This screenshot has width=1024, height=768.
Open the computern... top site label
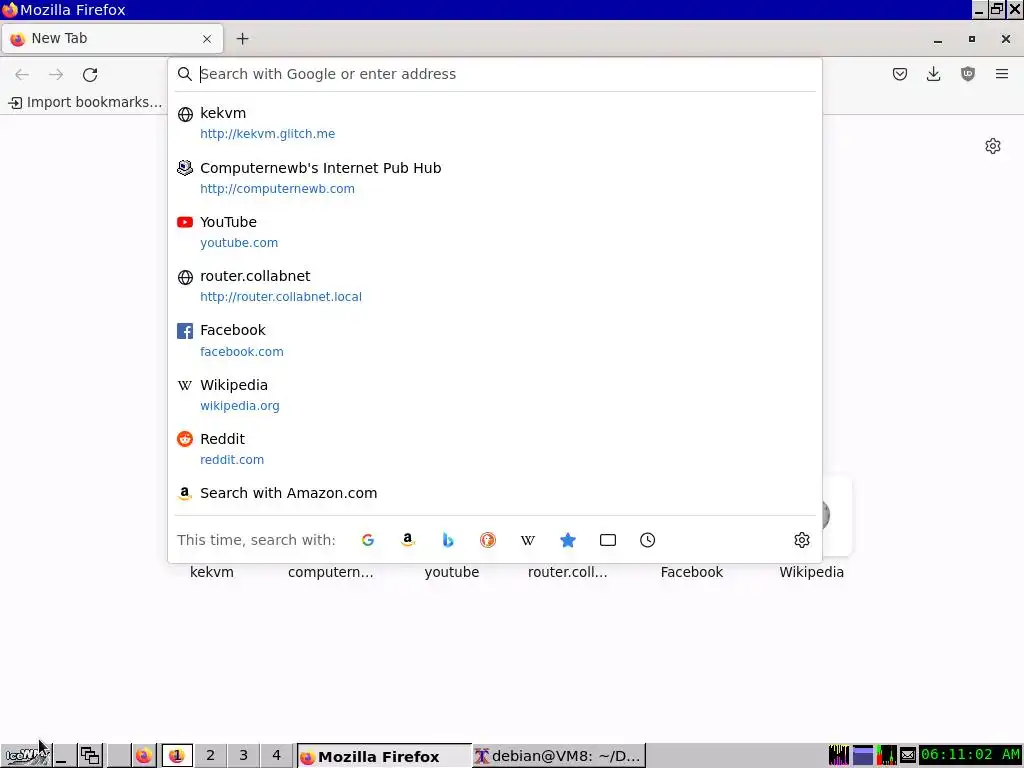(330, 572)
